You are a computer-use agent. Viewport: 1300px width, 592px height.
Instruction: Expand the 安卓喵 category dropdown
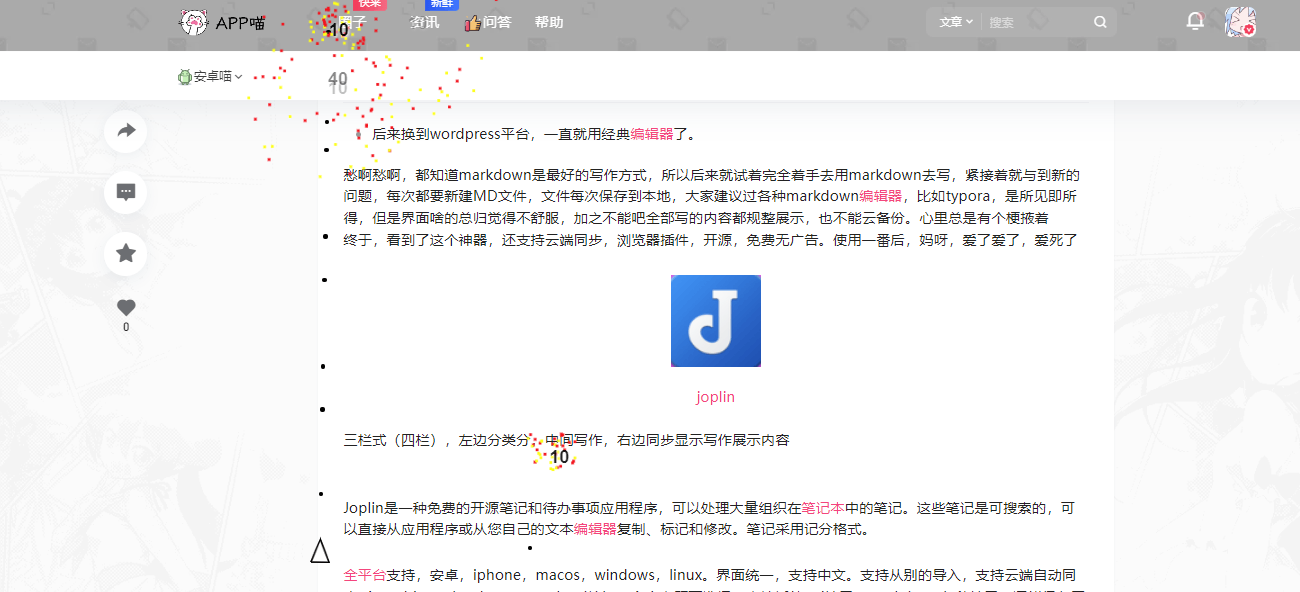(x=211, y=76)
